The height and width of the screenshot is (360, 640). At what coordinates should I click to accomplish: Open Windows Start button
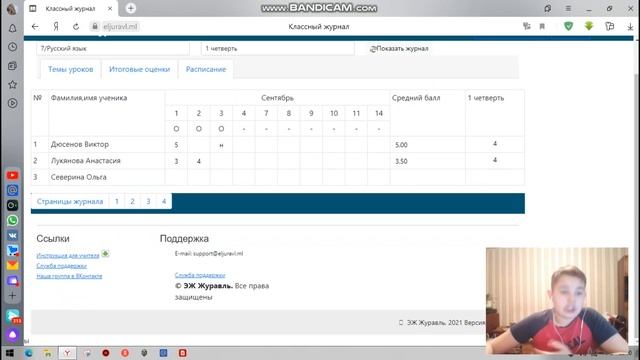pyautogui.click(x=9, y=353)
